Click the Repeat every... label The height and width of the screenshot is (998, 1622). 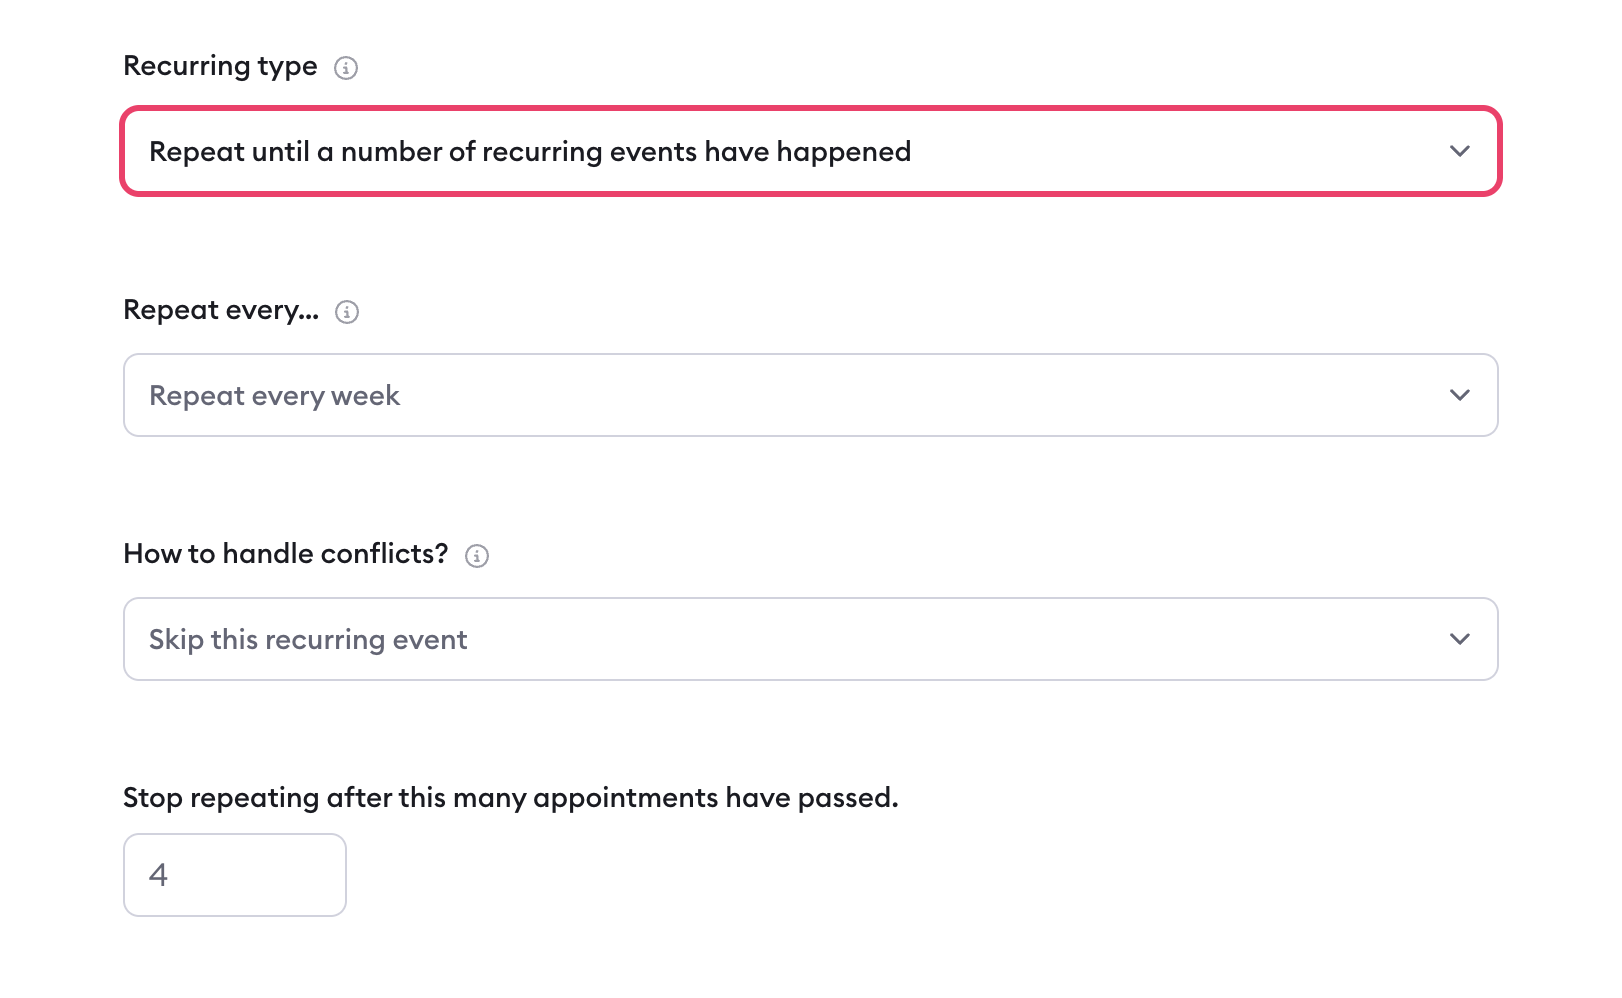click(220, 310)
